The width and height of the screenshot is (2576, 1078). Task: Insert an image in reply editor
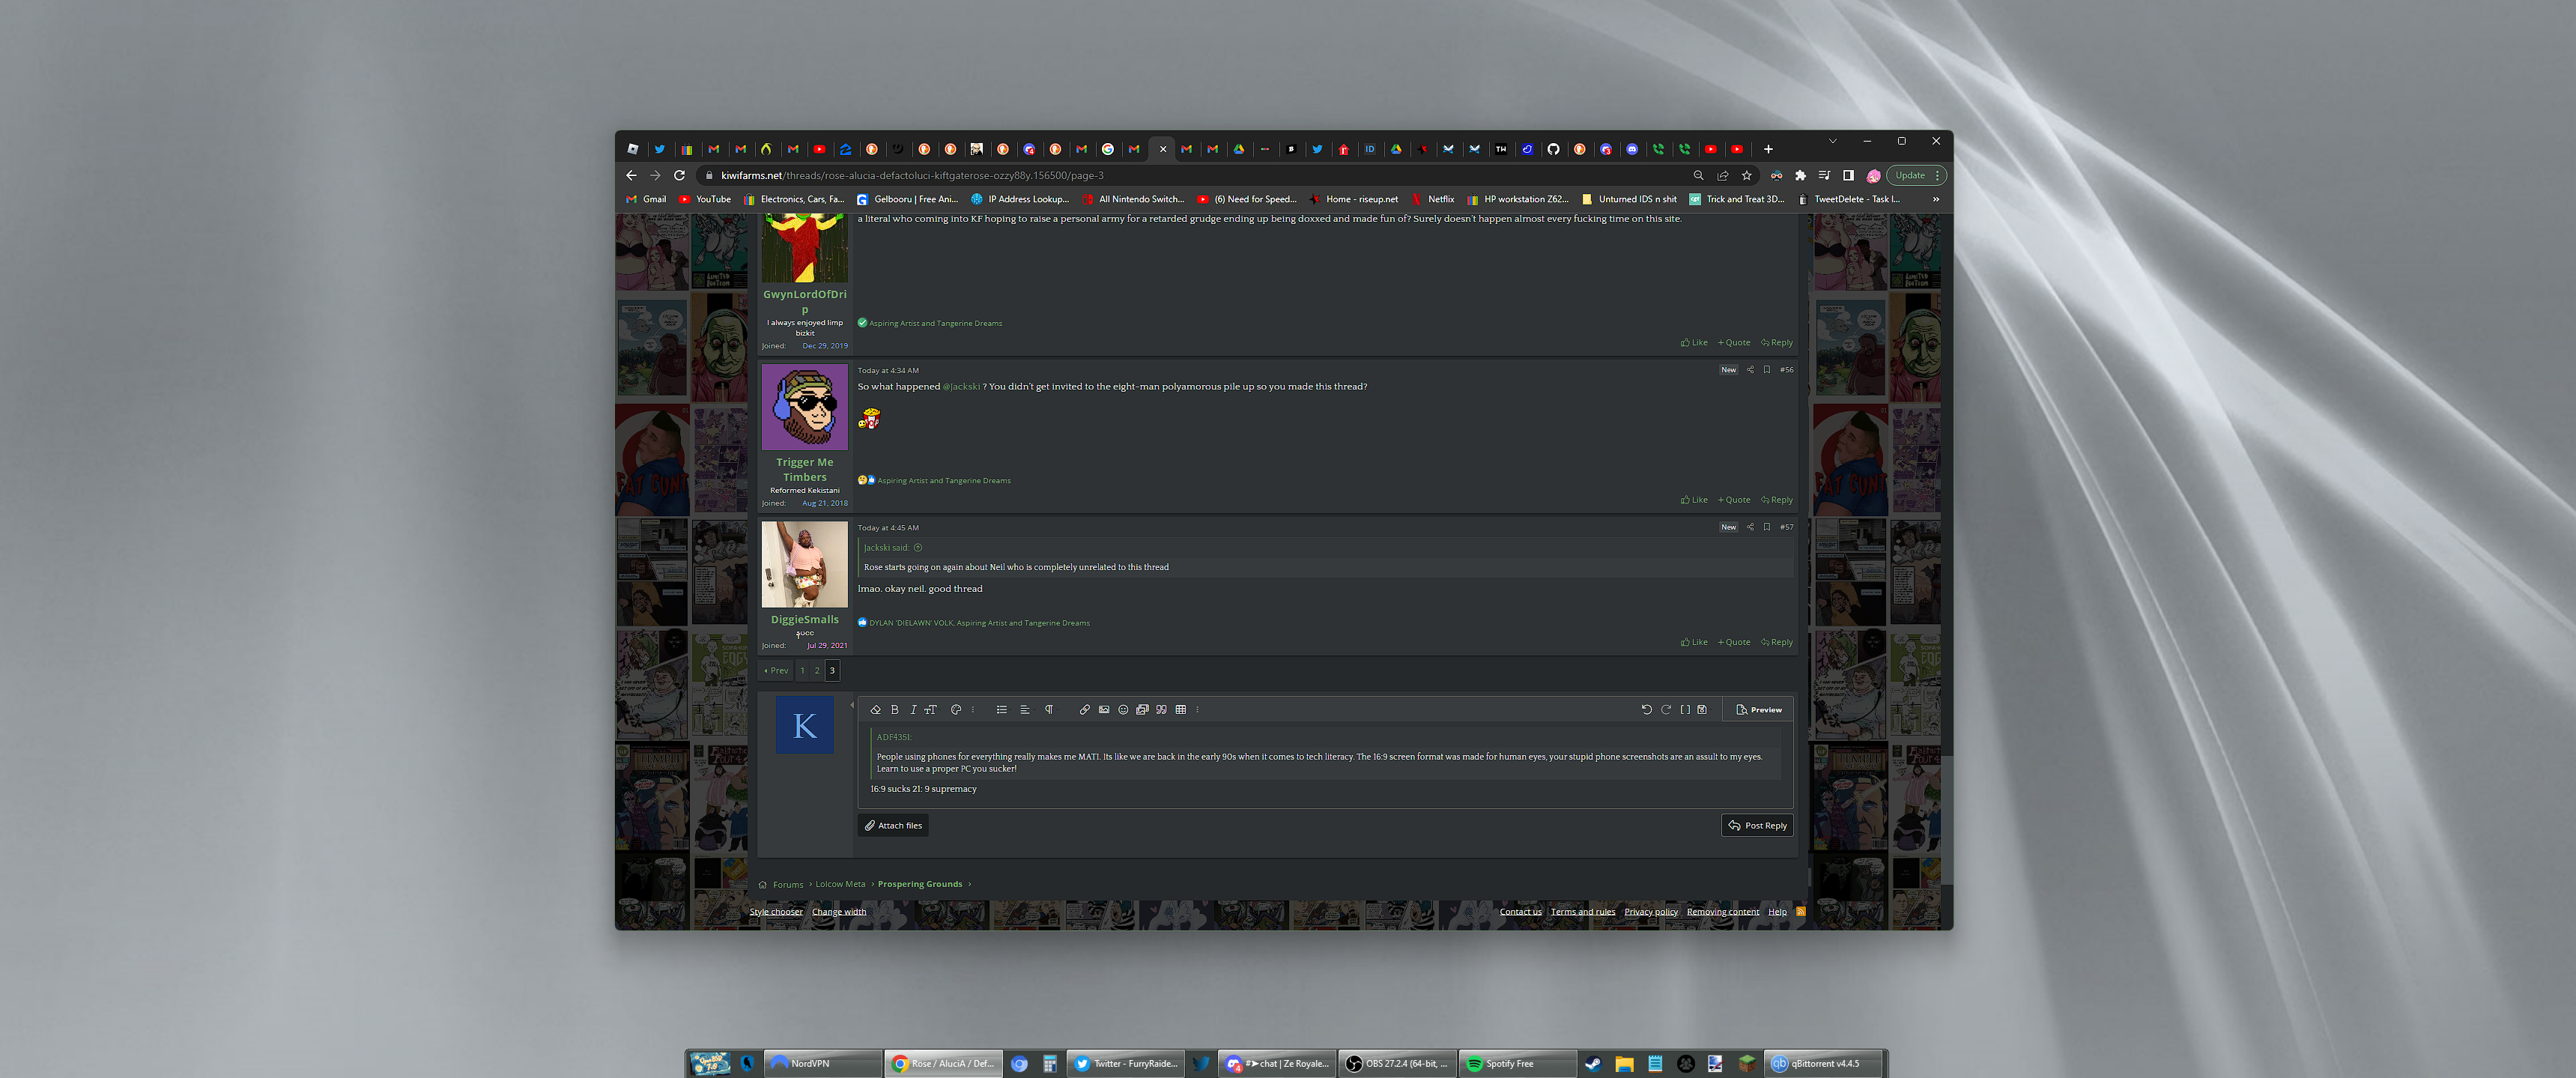pos(1104,710)
